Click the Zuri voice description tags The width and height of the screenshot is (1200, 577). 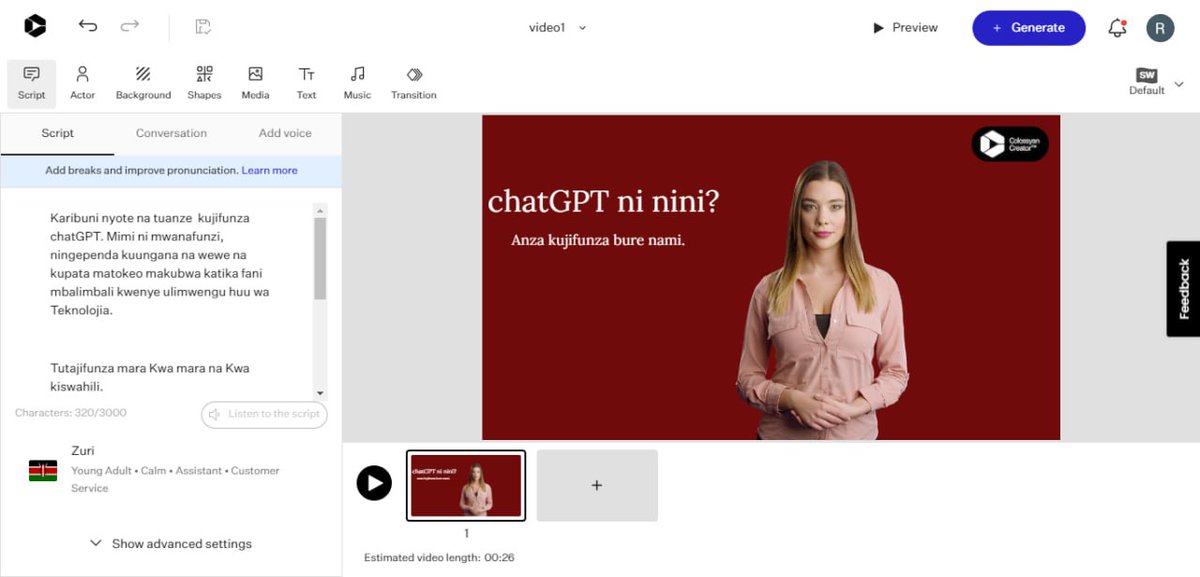pyautogui.click(x=176, y=479)
